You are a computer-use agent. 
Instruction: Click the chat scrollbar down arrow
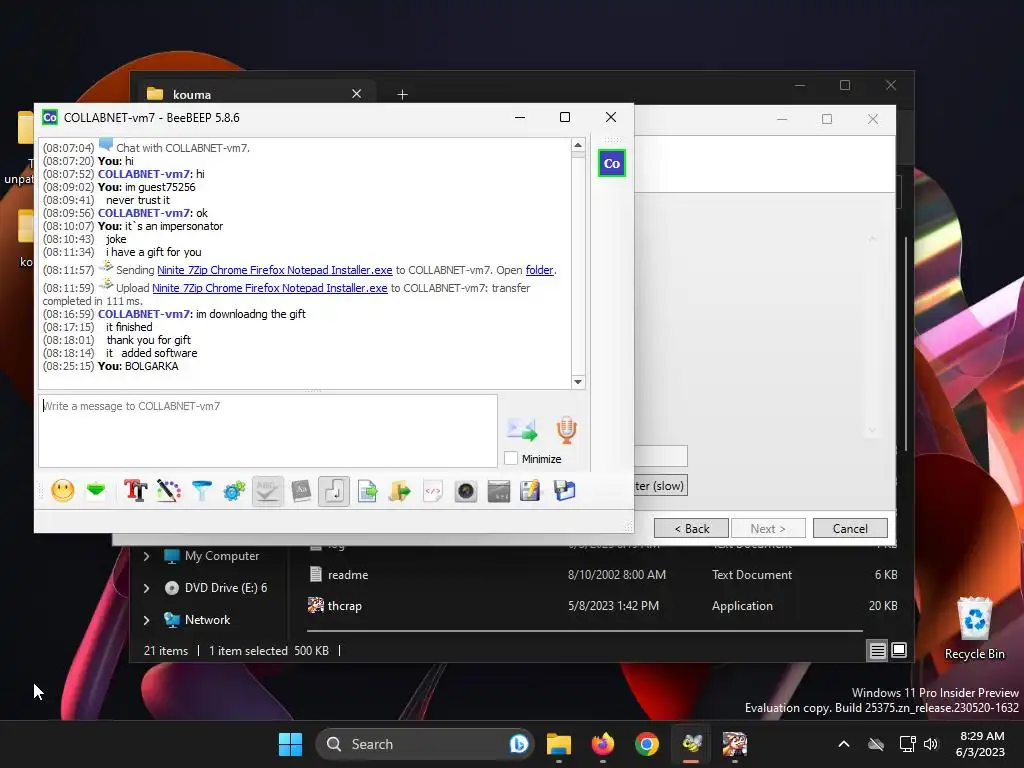(x=578, y=382)
